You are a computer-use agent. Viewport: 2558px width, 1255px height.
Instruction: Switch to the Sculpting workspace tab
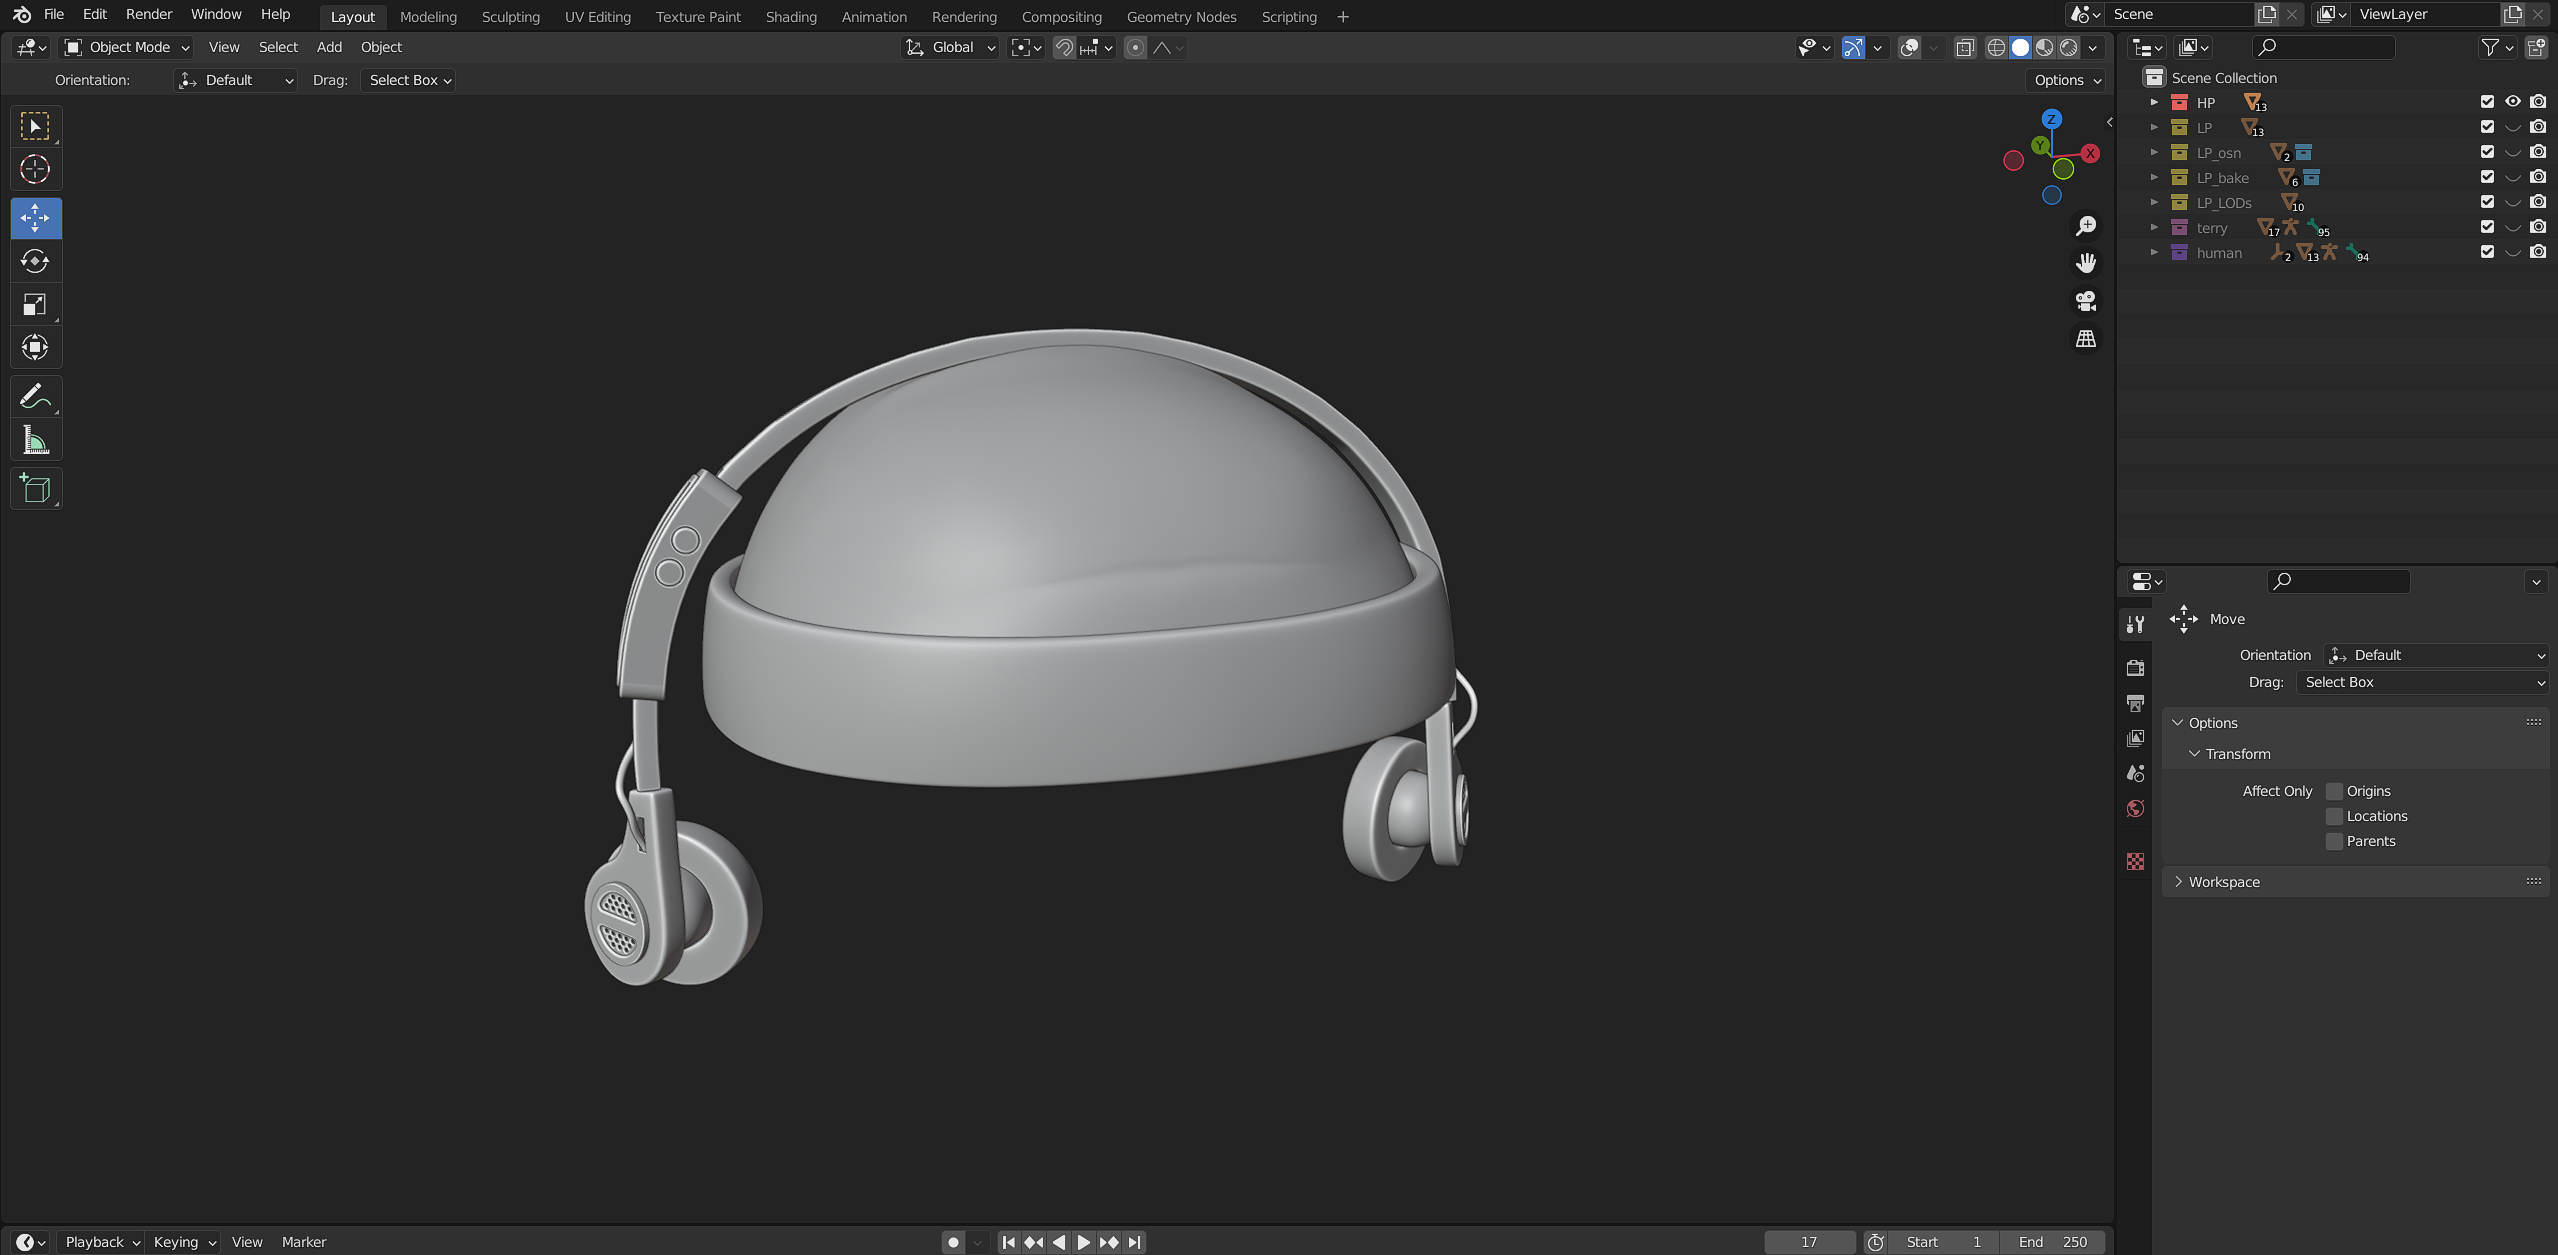coord(510,17)
